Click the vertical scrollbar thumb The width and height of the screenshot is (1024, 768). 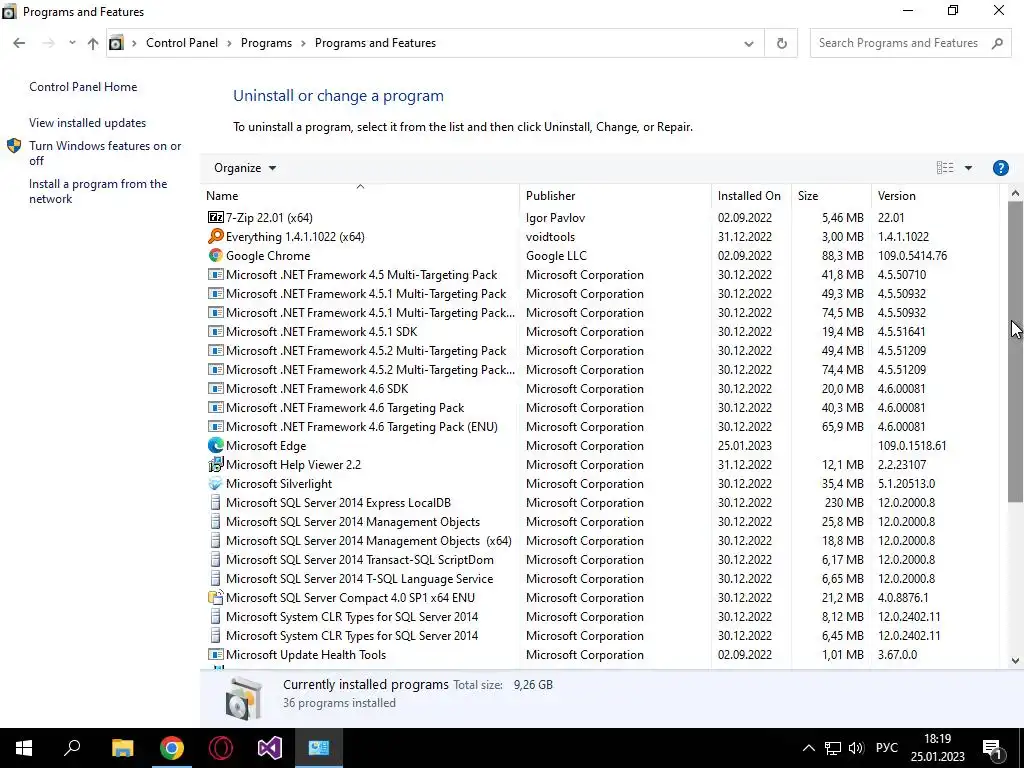[1015, 351]
